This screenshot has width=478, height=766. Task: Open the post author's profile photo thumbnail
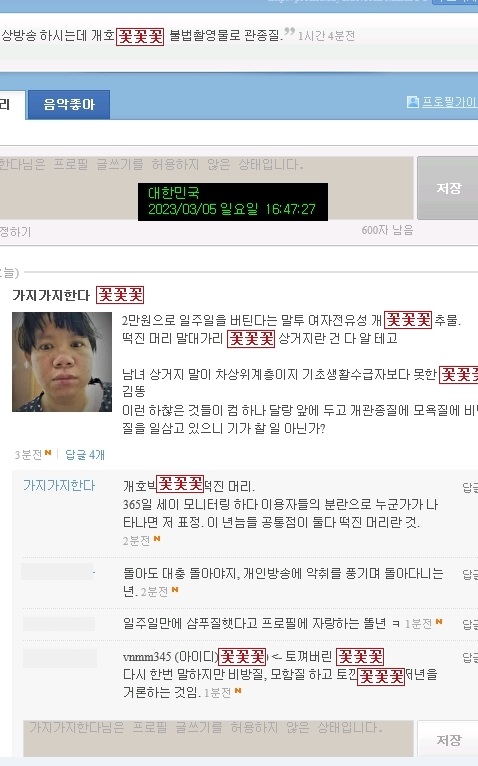click(62, 362)
